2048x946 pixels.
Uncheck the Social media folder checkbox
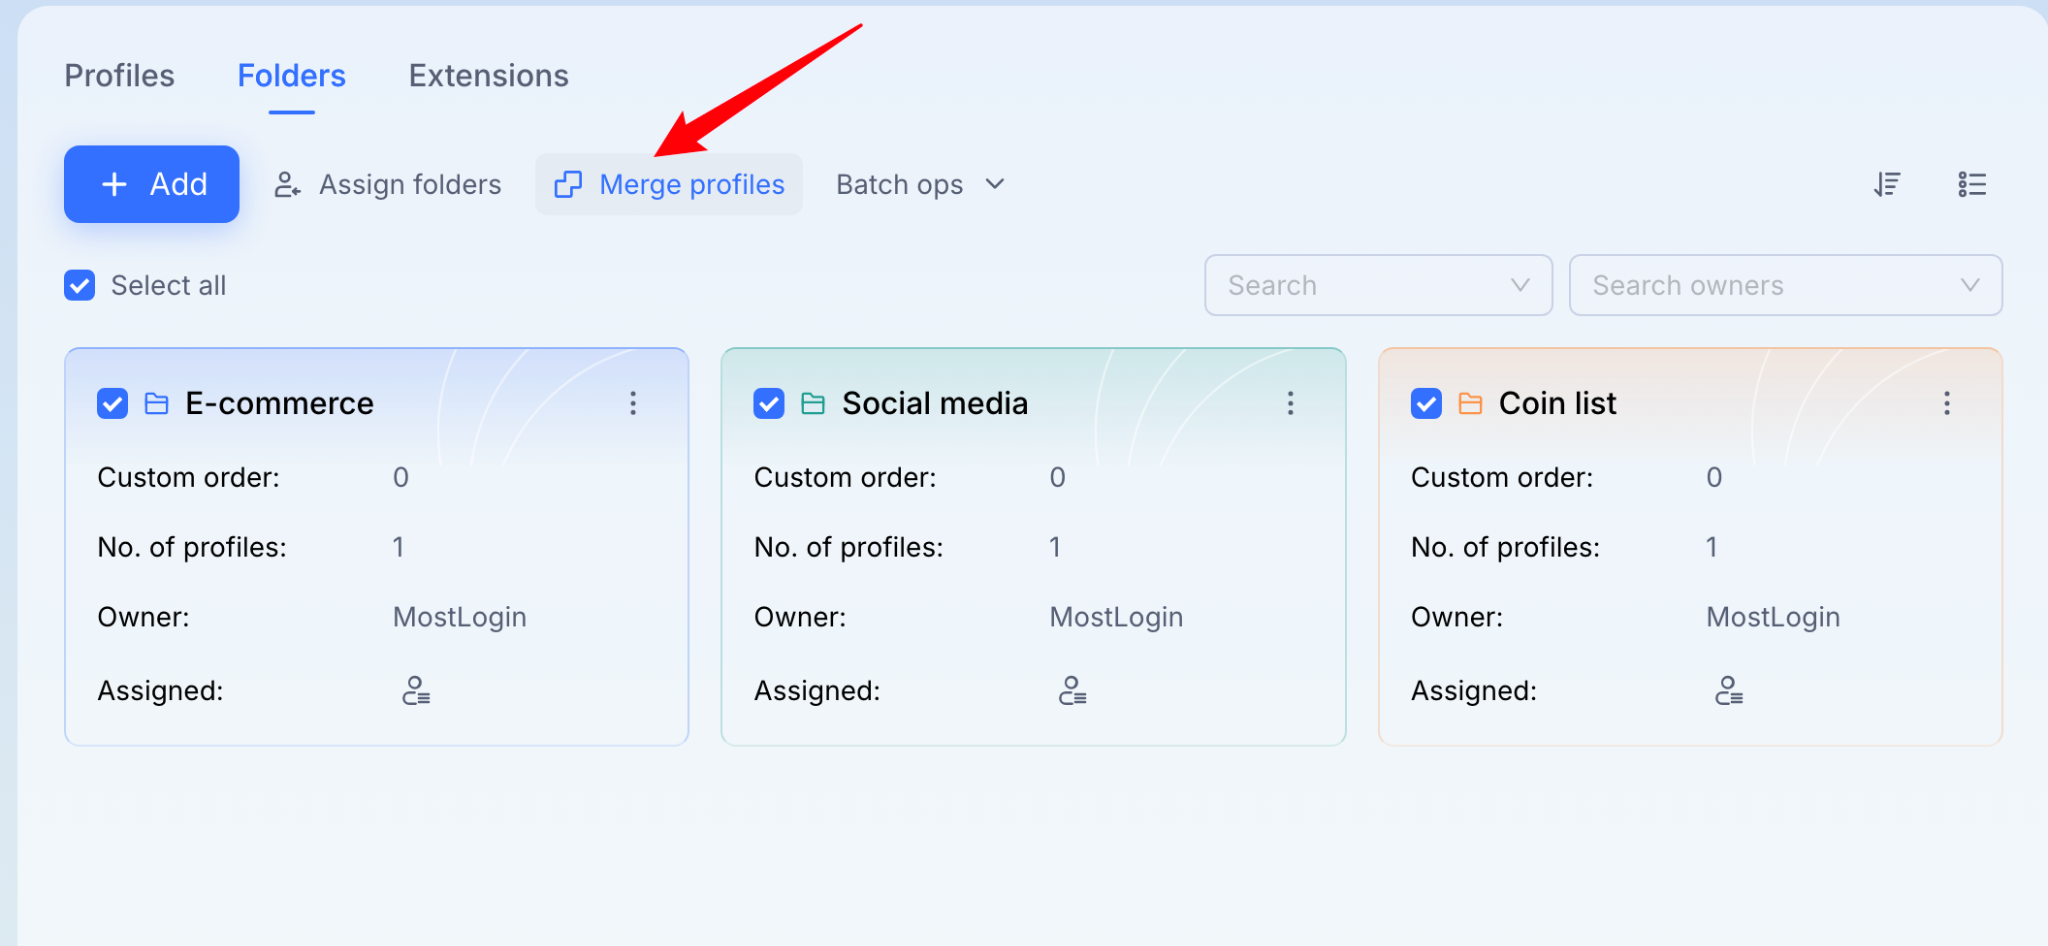pos(769,404)
